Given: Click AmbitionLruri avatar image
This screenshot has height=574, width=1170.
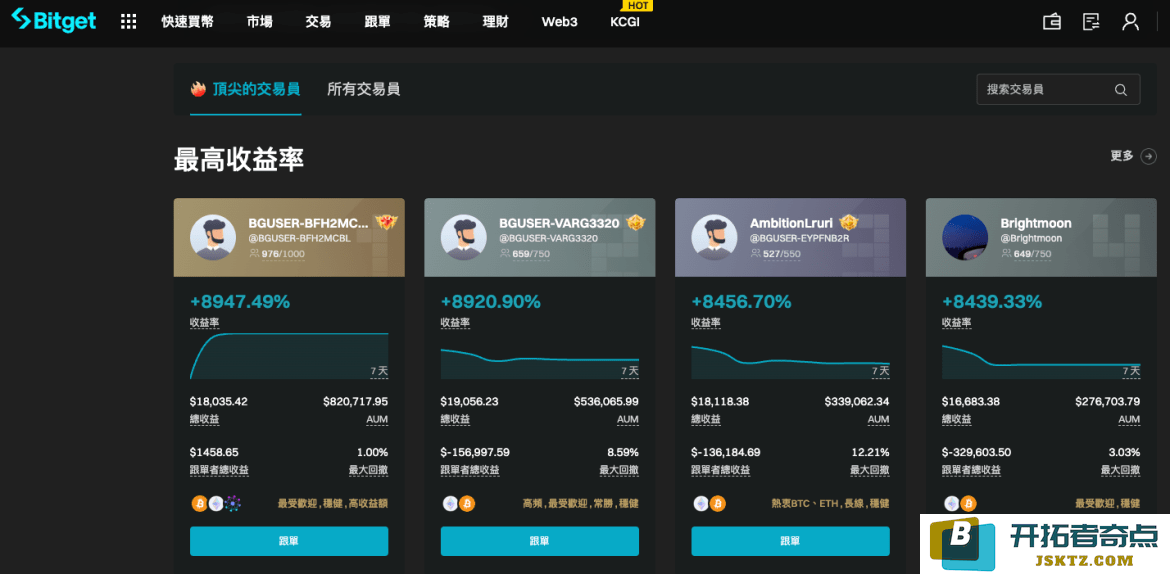Looking at the screenshot, I should (714, 237).
